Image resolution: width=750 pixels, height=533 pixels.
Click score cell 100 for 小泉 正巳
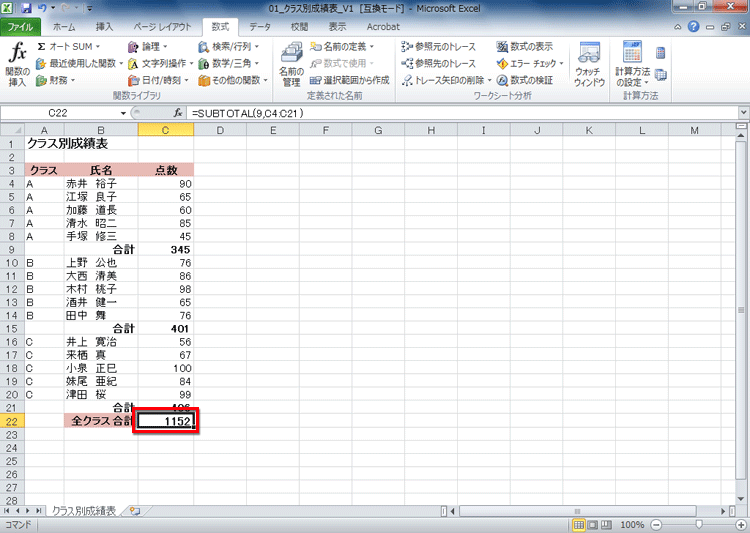165,368
